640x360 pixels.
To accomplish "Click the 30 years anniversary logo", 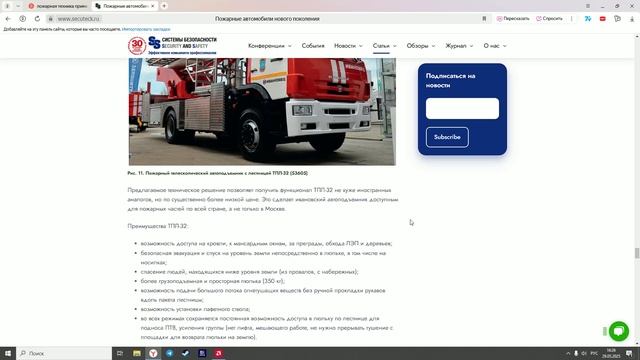I will point(137,46).
